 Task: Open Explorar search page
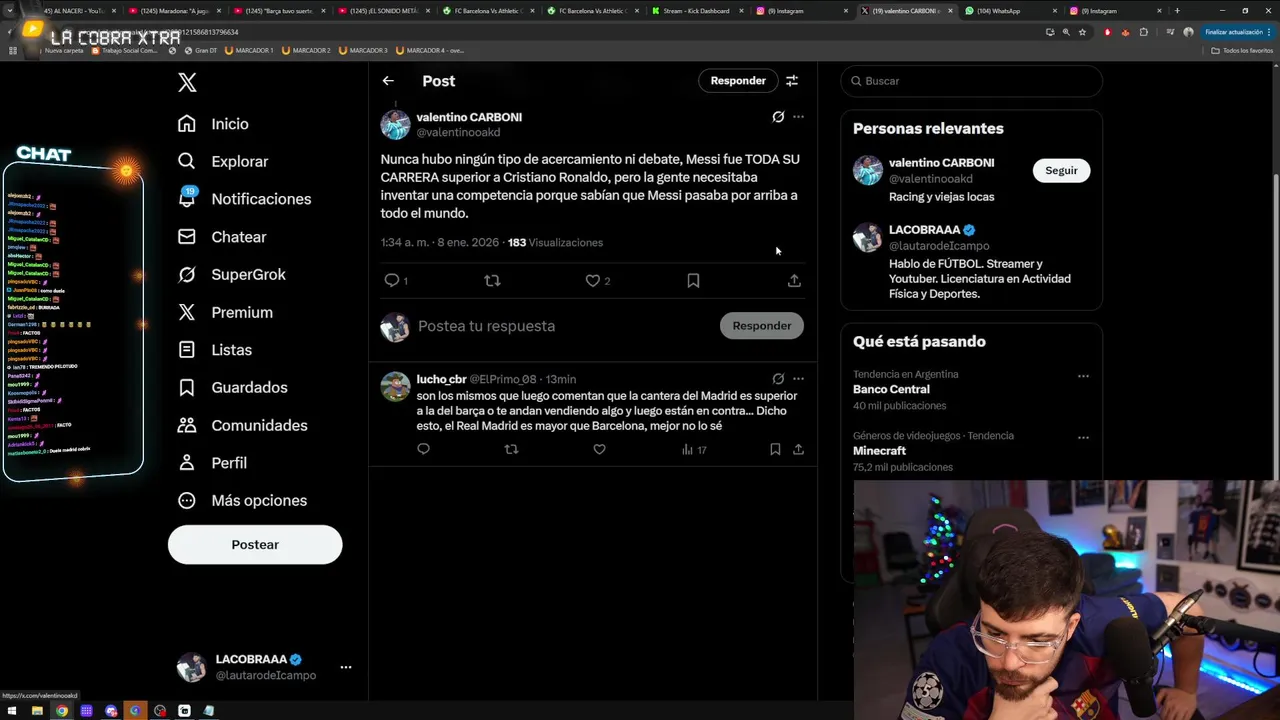pos(222,161)
